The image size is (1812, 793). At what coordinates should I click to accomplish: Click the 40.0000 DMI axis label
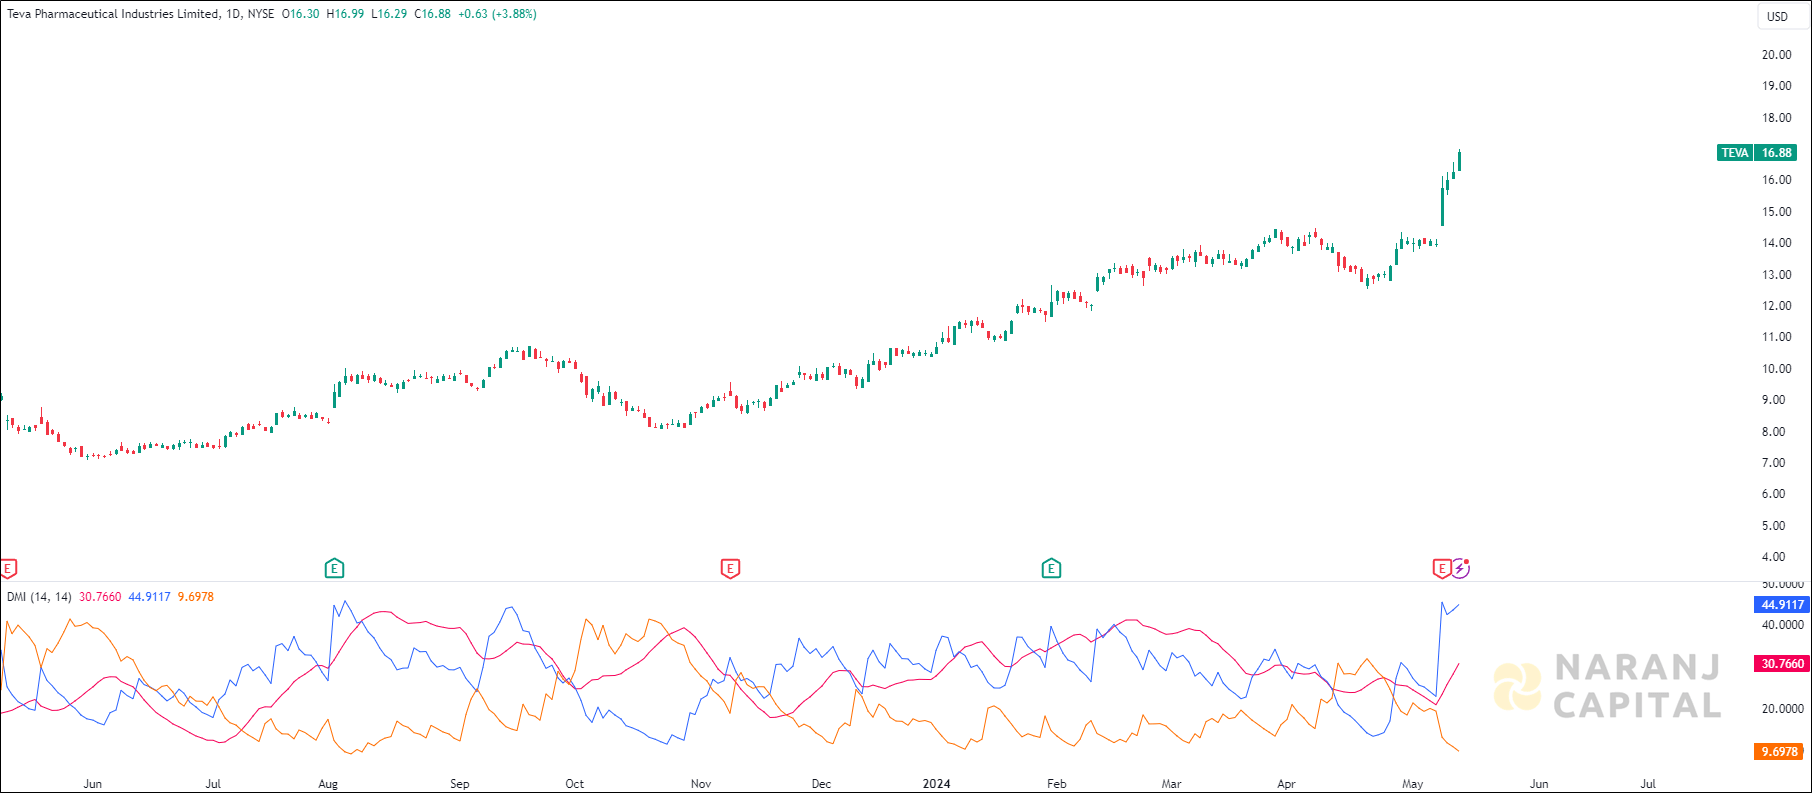[x=1782, y=625]
